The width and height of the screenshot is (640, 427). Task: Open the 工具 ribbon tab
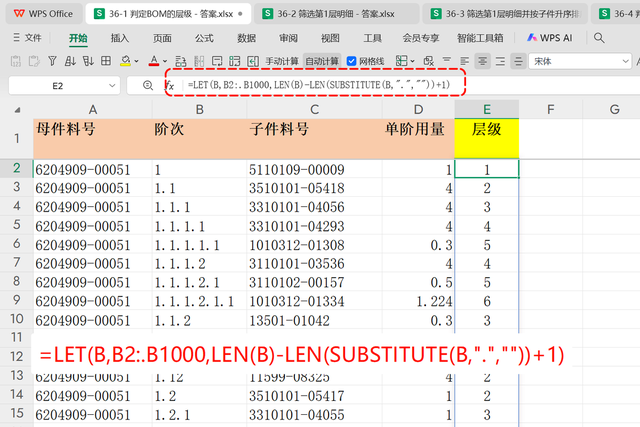pyautogui.click(x=372, y=38)
